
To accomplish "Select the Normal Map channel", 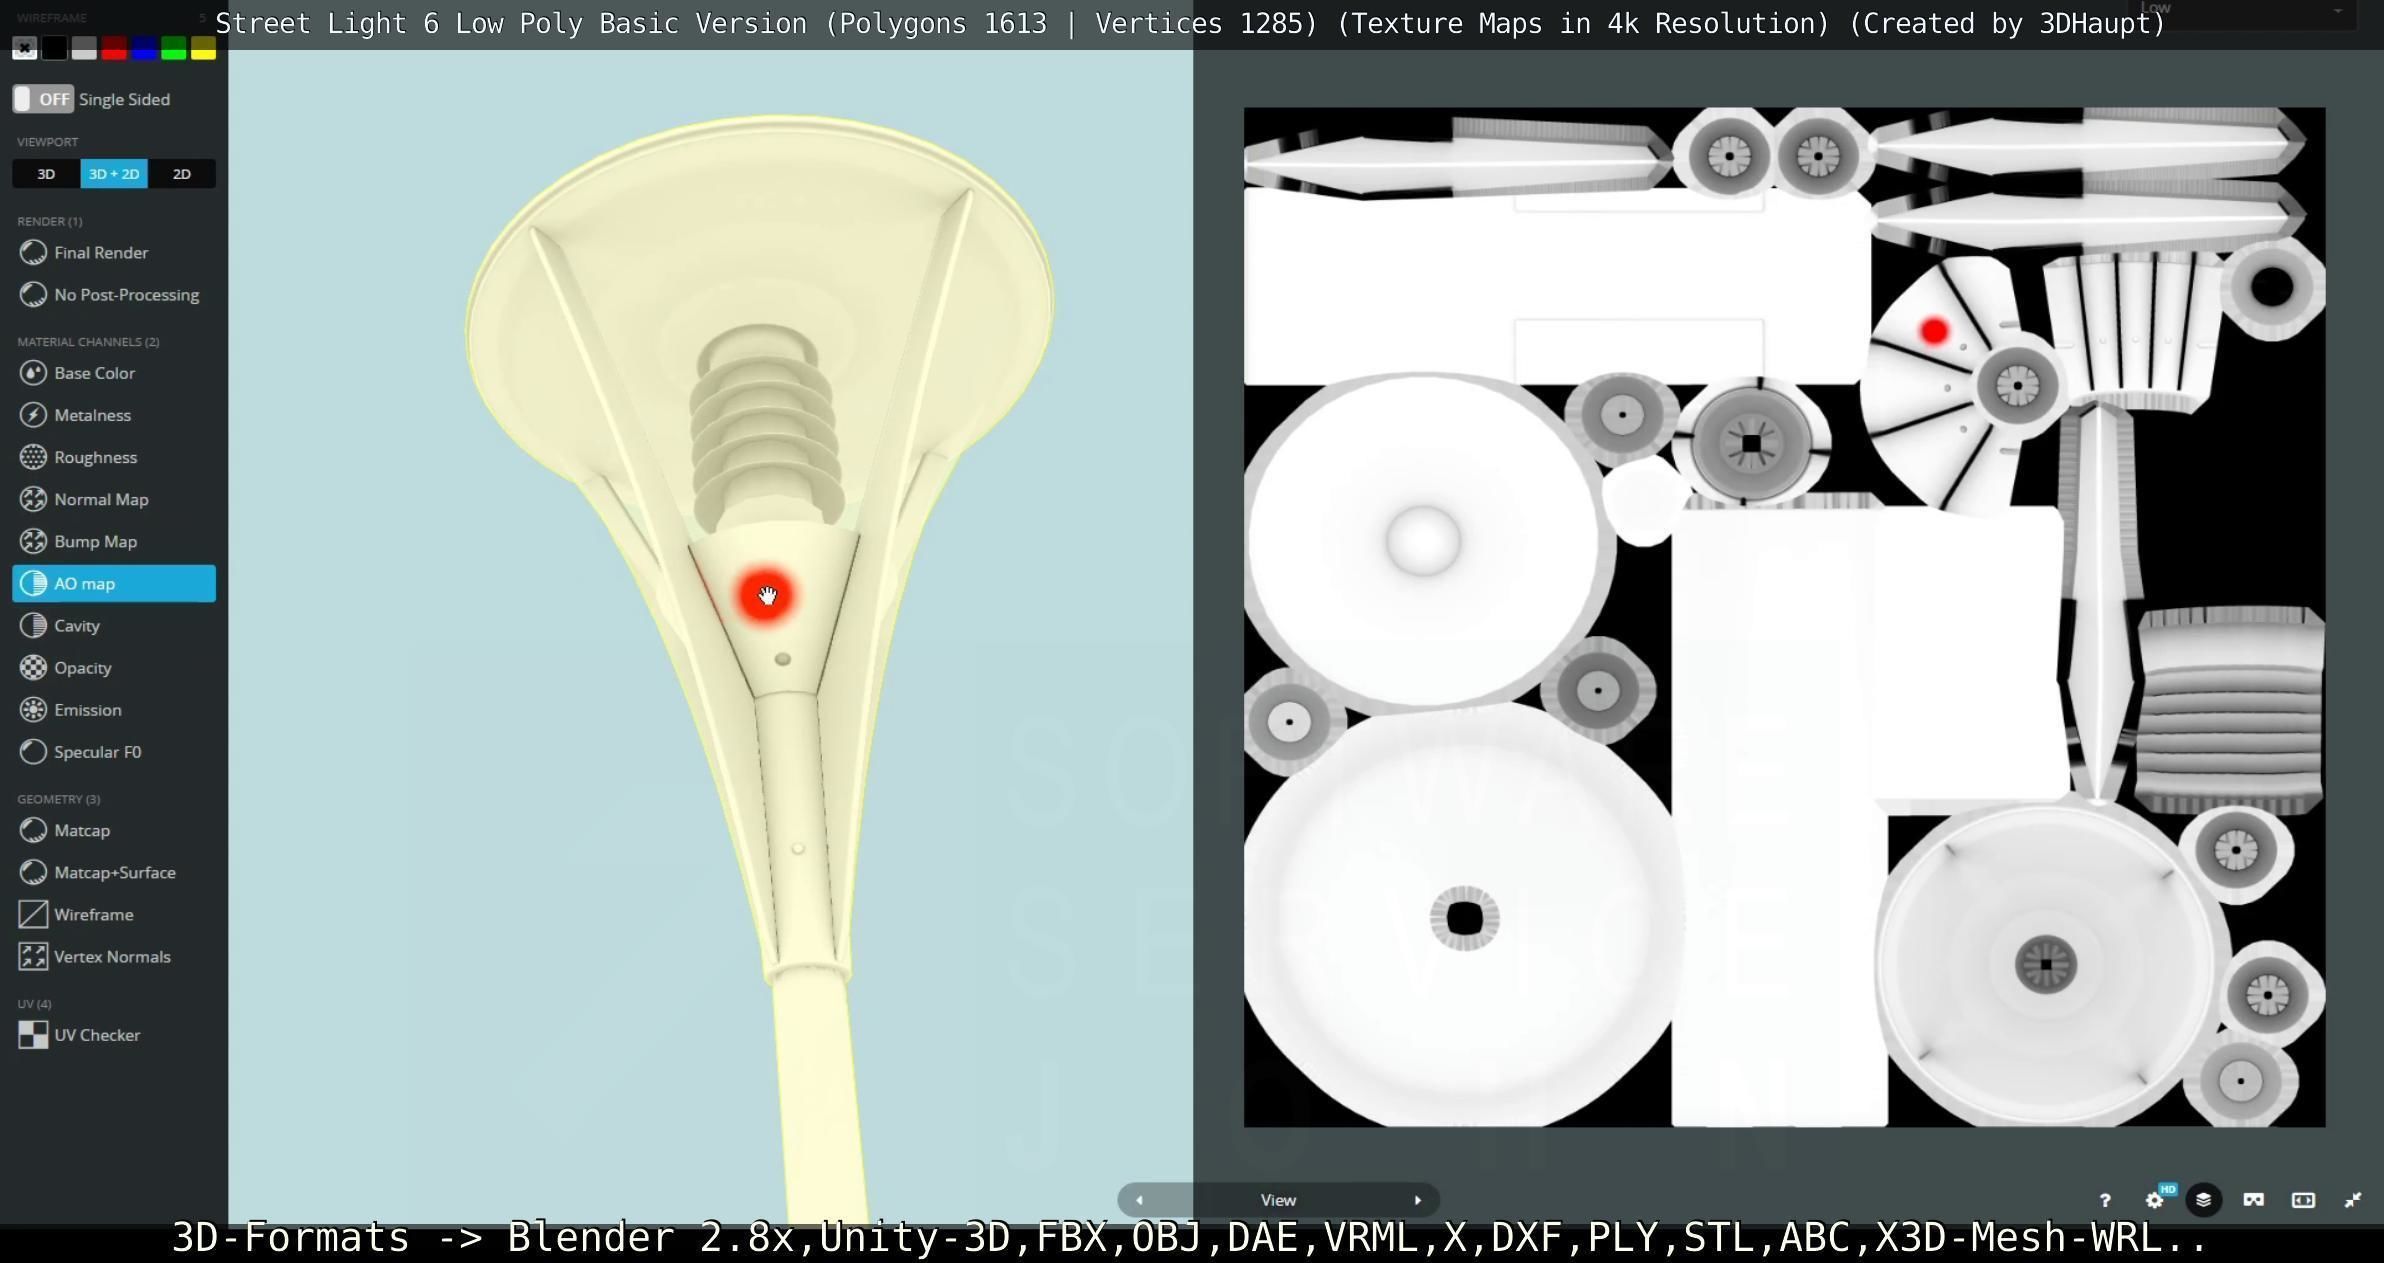I will point(100,499).
